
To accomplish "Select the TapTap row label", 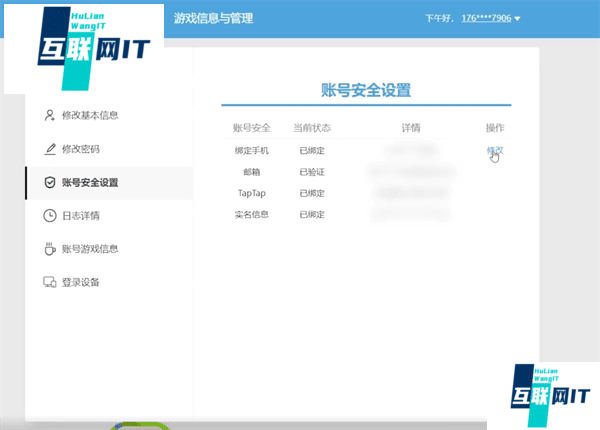I will tap(251, 193).
